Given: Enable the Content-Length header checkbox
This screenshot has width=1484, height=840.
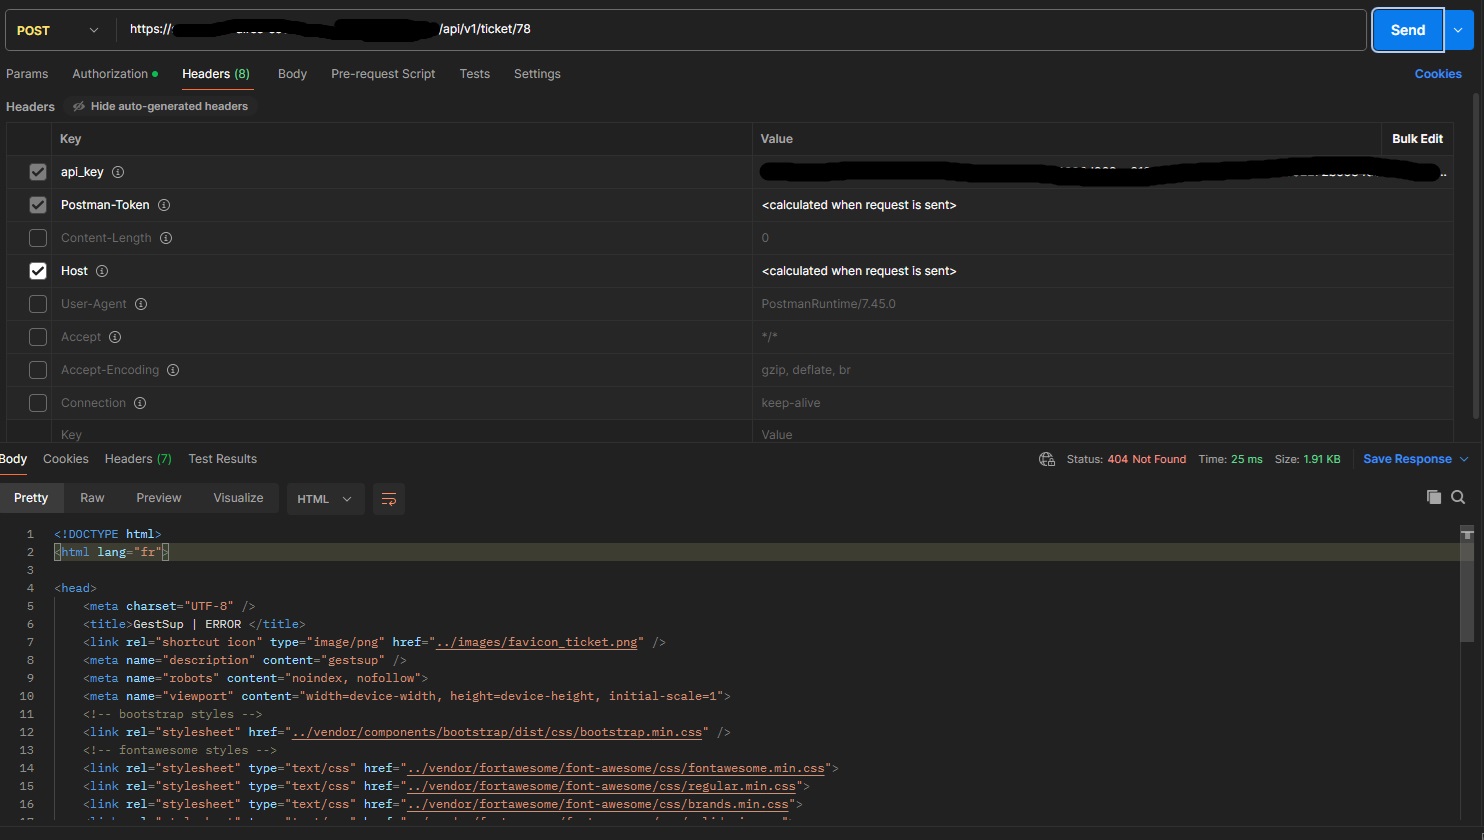Looking at the screenshot, I should [38, 238].
